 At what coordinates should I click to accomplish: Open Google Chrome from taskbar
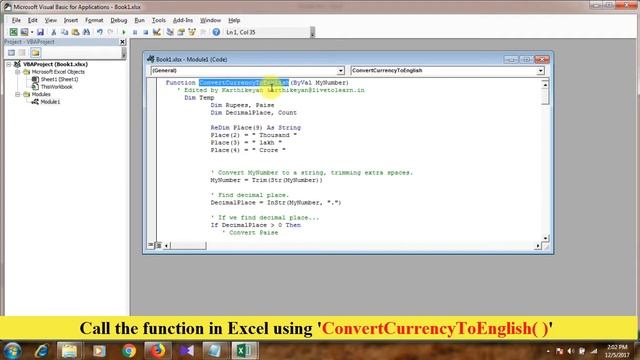pyautogui.click(x=129, y=351)
